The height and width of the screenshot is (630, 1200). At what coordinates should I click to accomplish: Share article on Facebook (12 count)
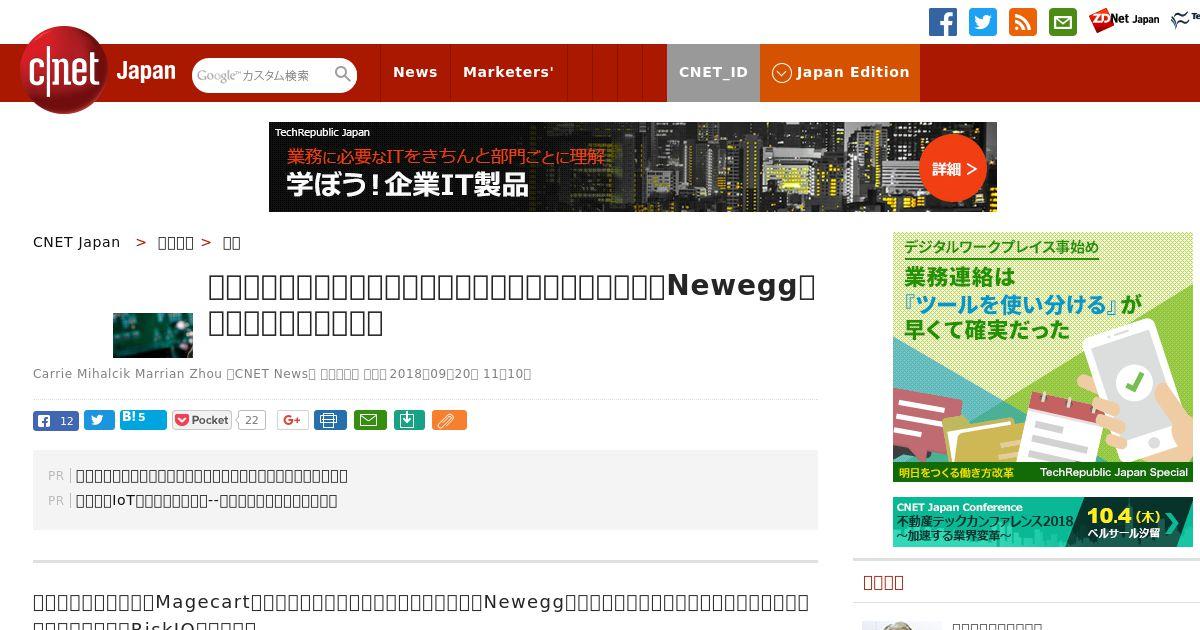[x=56, y=420]
